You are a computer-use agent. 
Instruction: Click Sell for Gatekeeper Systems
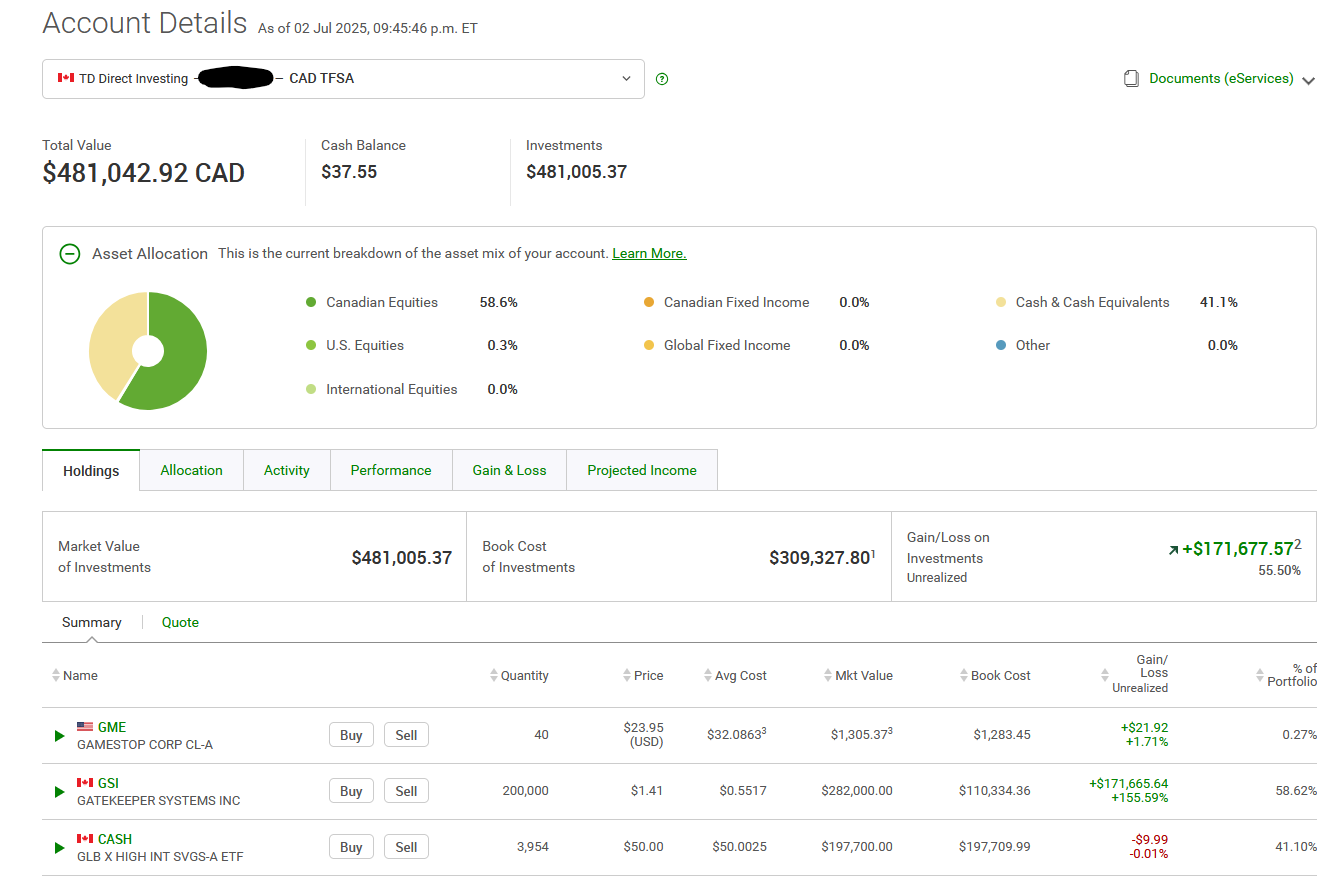coord(406,791)
